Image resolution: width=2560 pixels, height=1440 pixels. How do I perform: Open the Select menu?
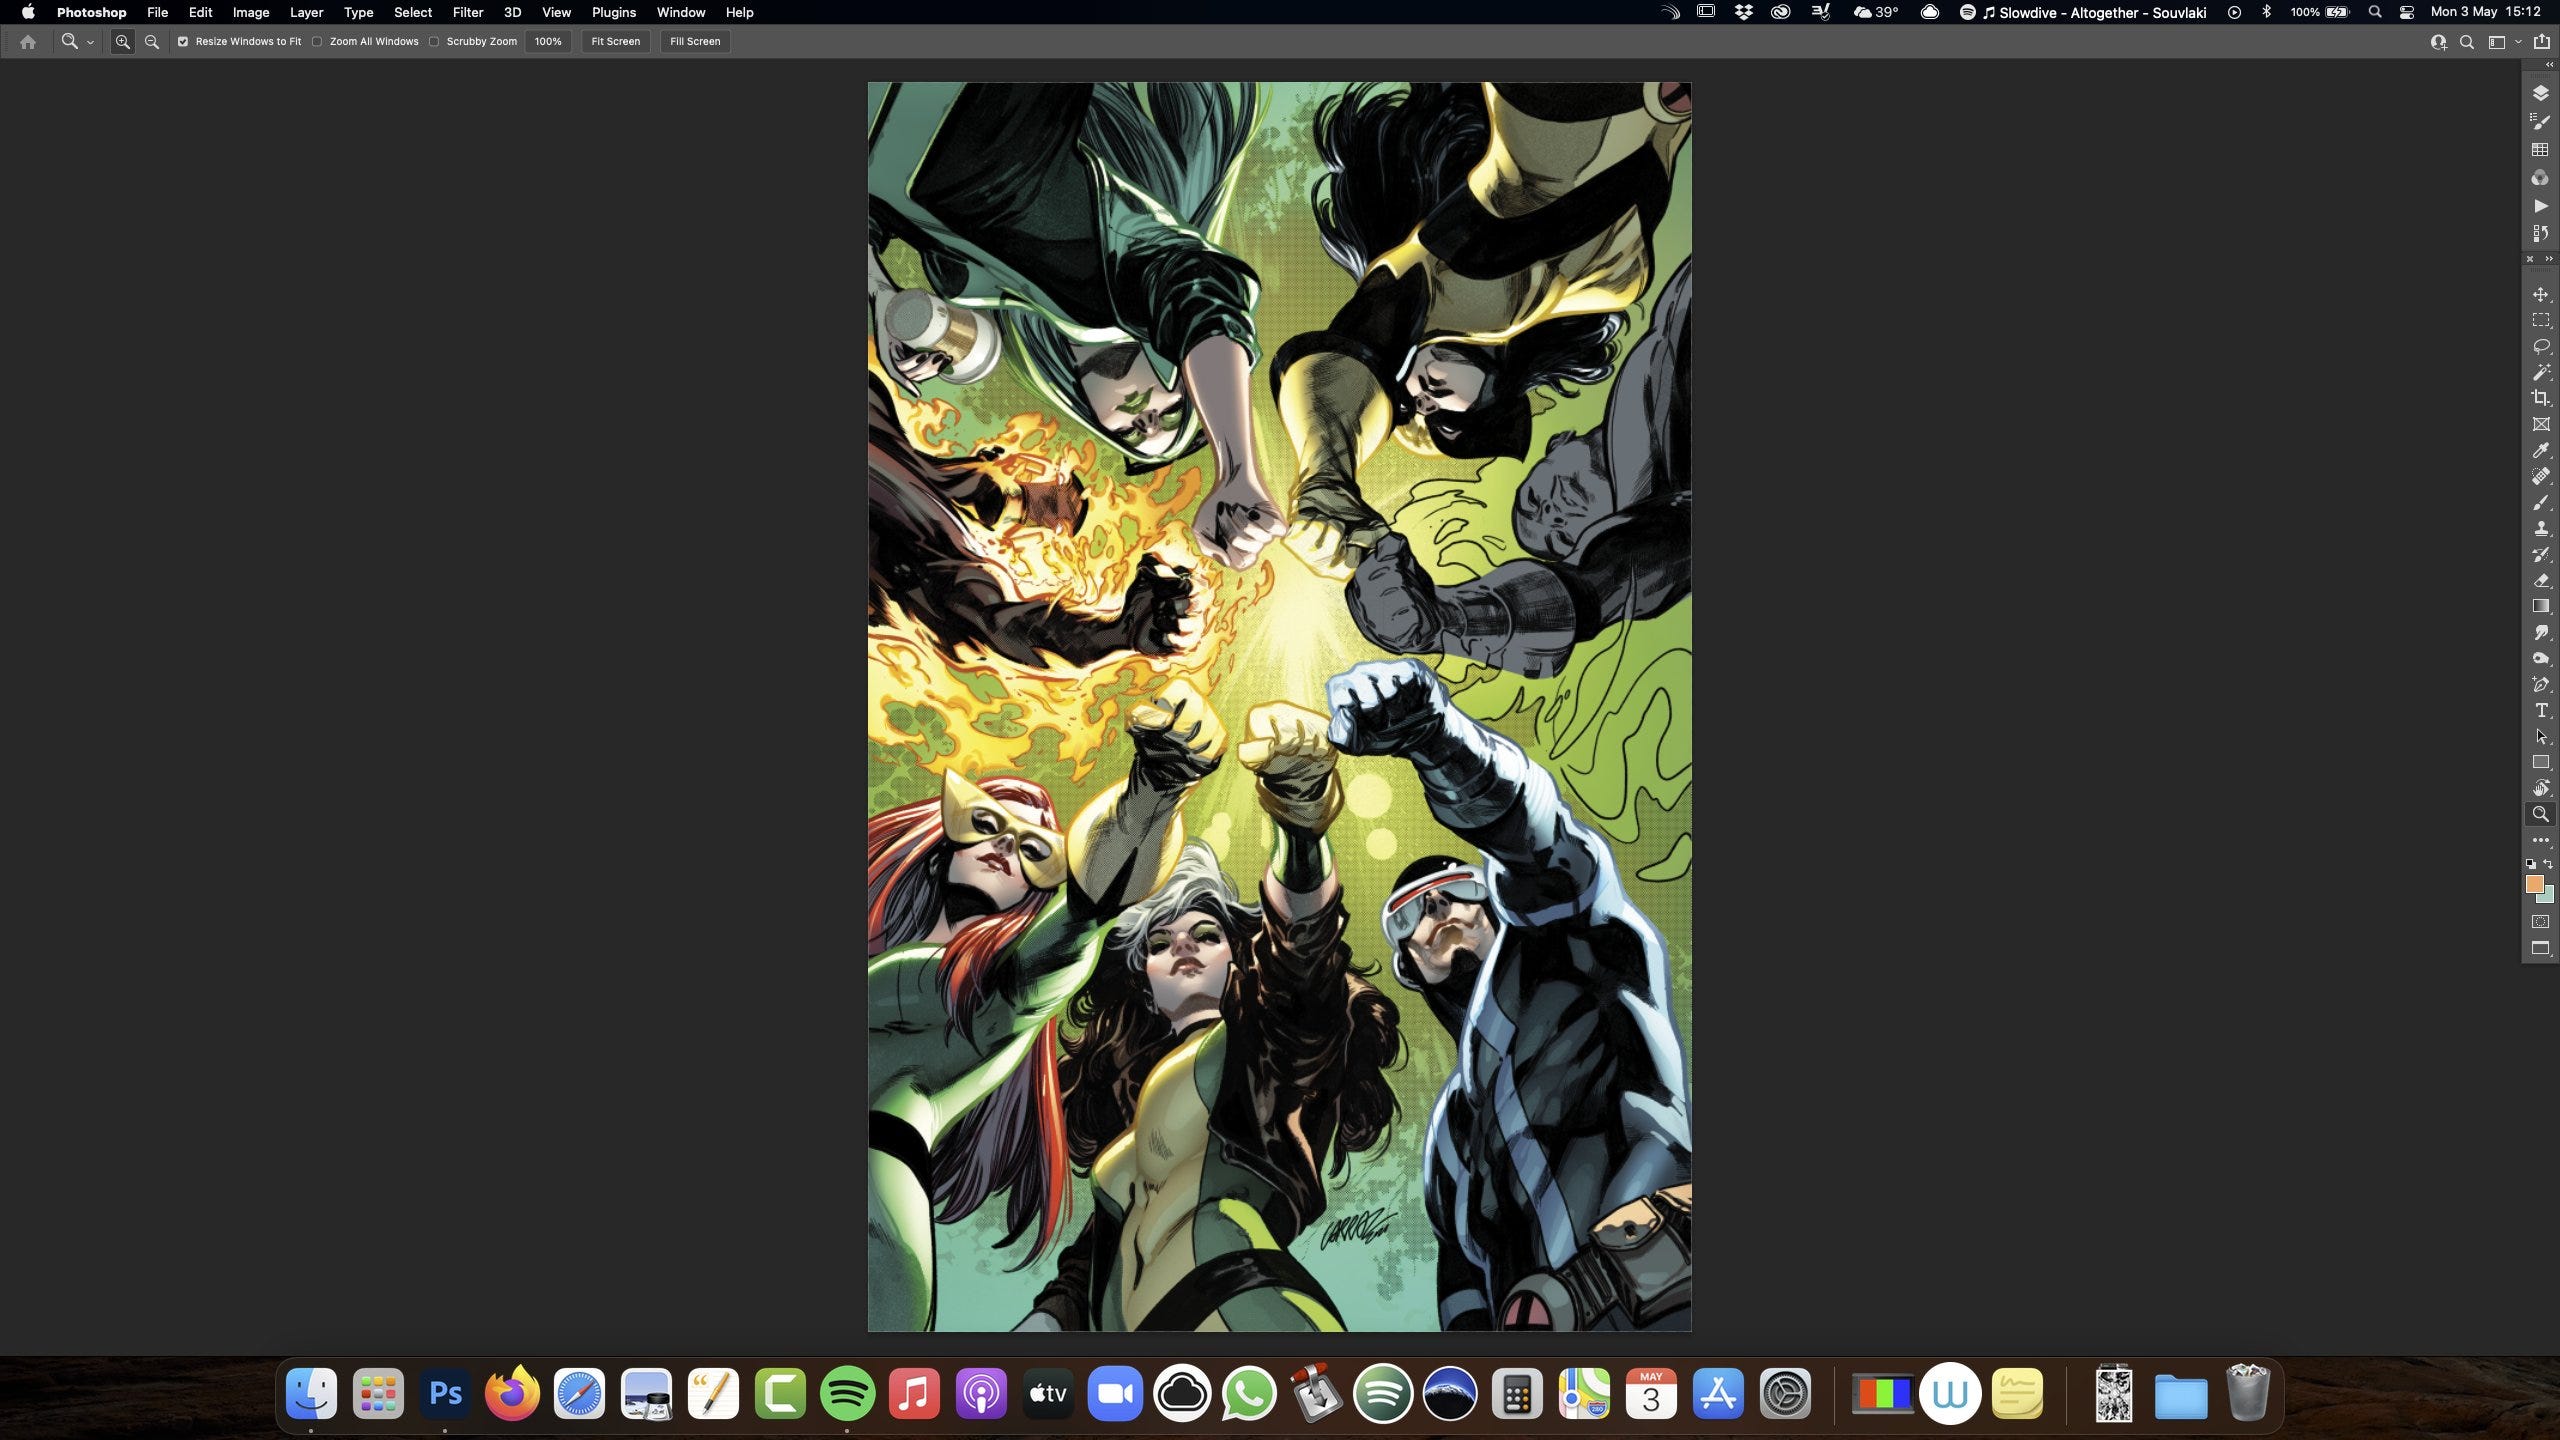413,12
